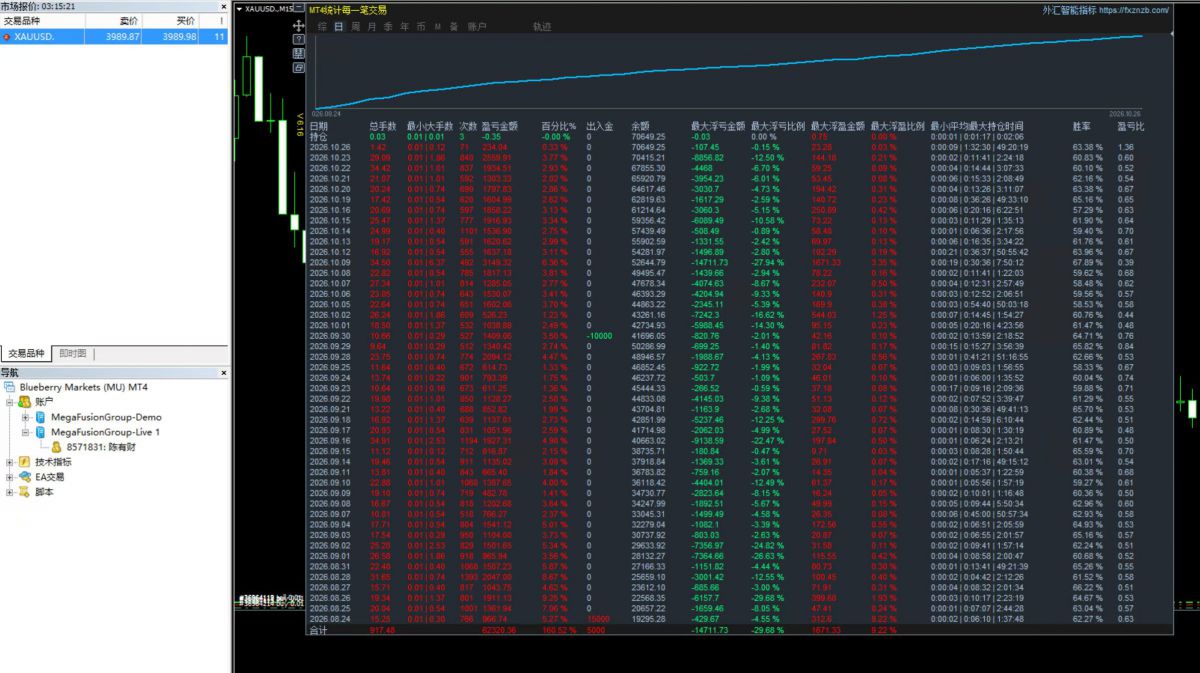
Task: Click the stacked-window restore icon on chart
Action: click(299, 69)
